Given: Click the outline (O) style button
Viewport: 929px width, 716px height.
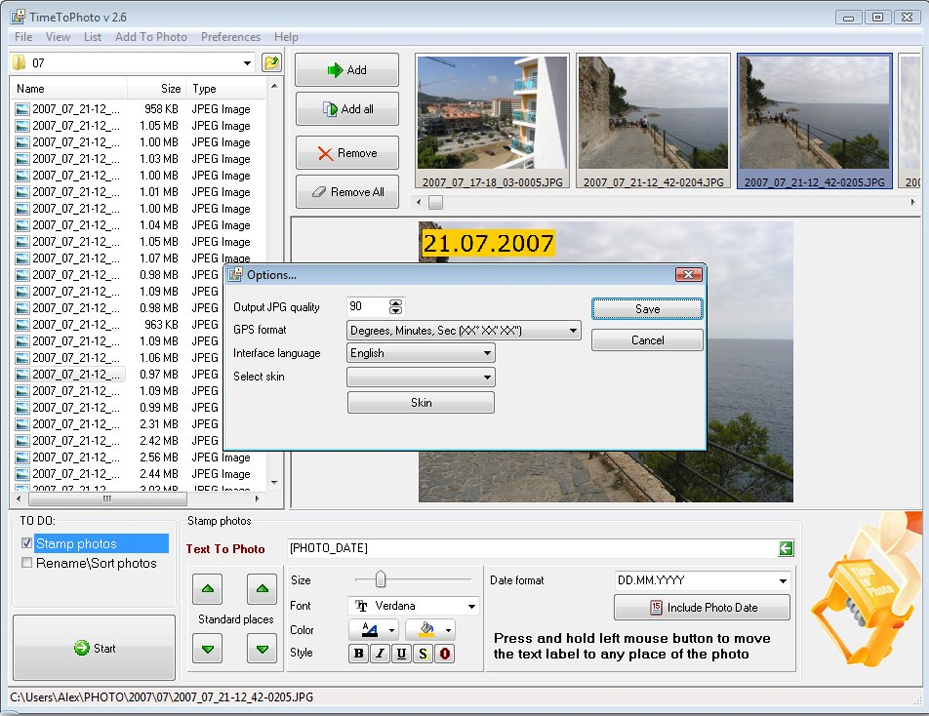Looking at the screenshot, I should point(445,654).
